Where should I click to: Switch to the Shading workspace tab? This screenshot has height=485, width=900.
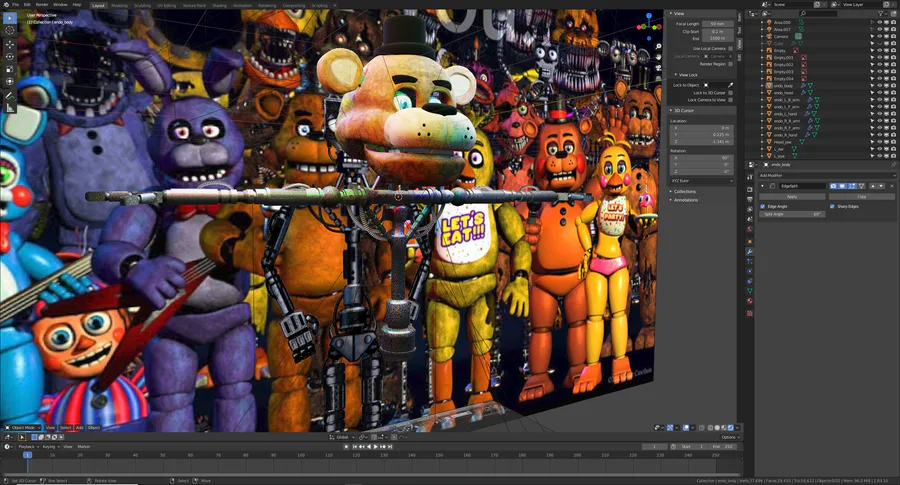point(219,6)
